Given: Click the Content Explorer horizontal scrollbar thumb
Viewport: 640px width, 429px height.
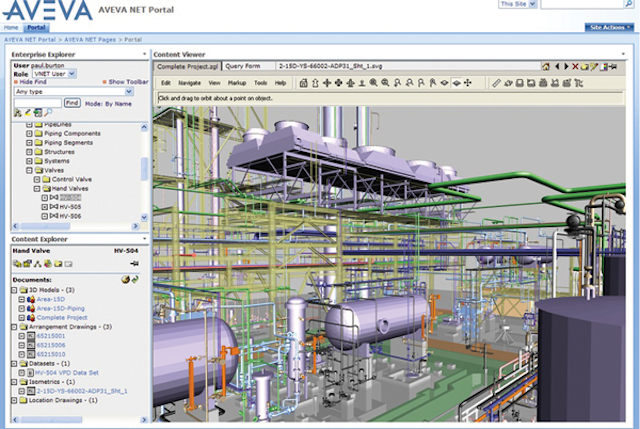Looking at the screenshot, I should coord(51,420).
